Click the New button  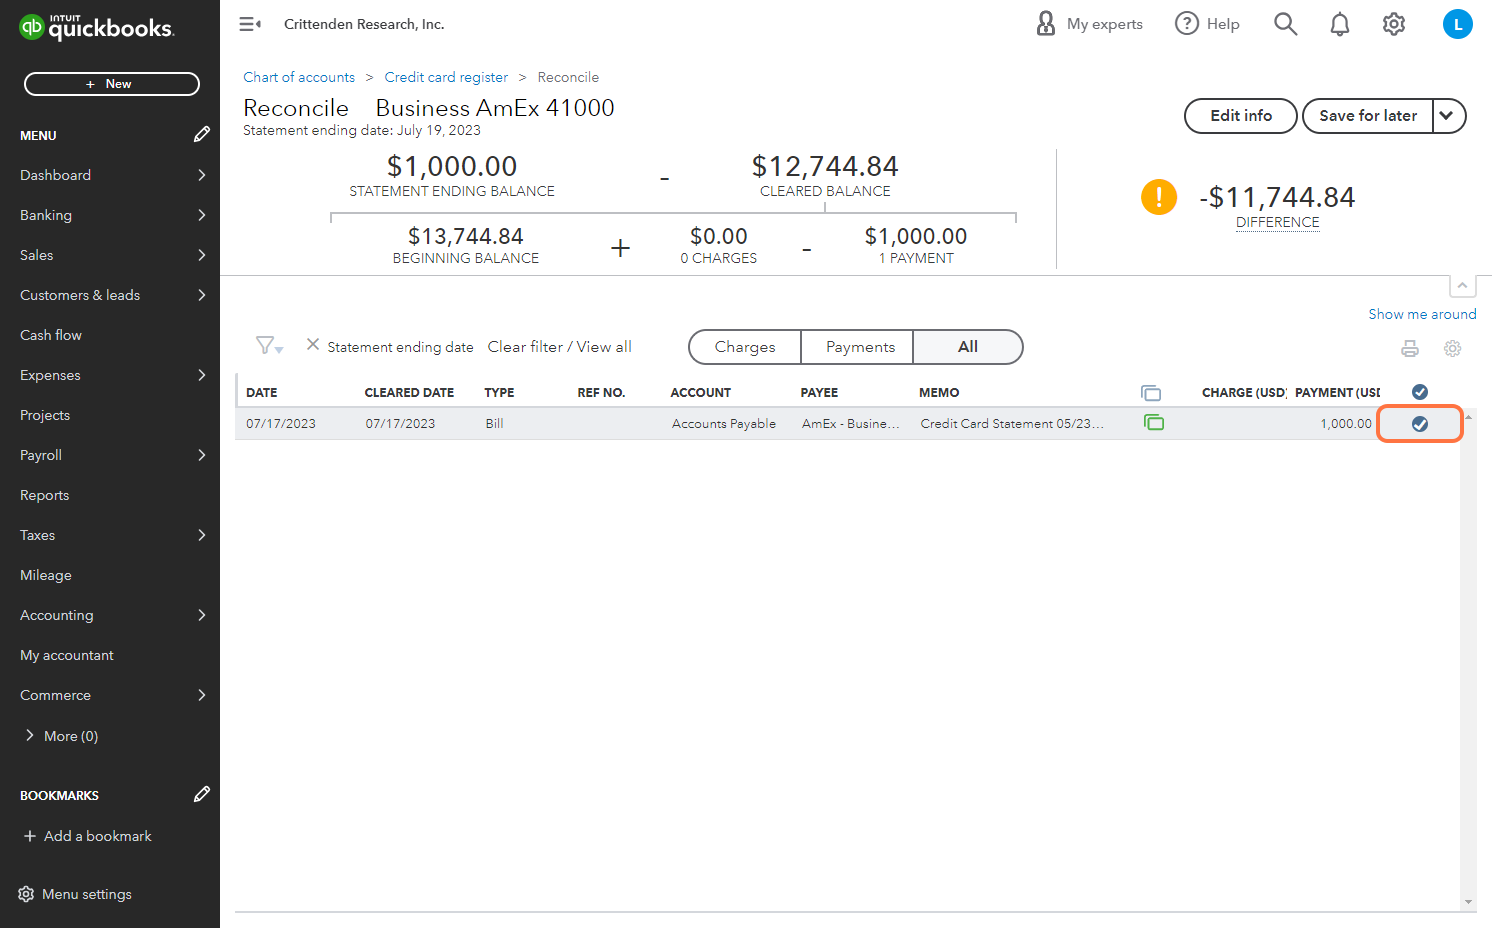pos(112,84)
